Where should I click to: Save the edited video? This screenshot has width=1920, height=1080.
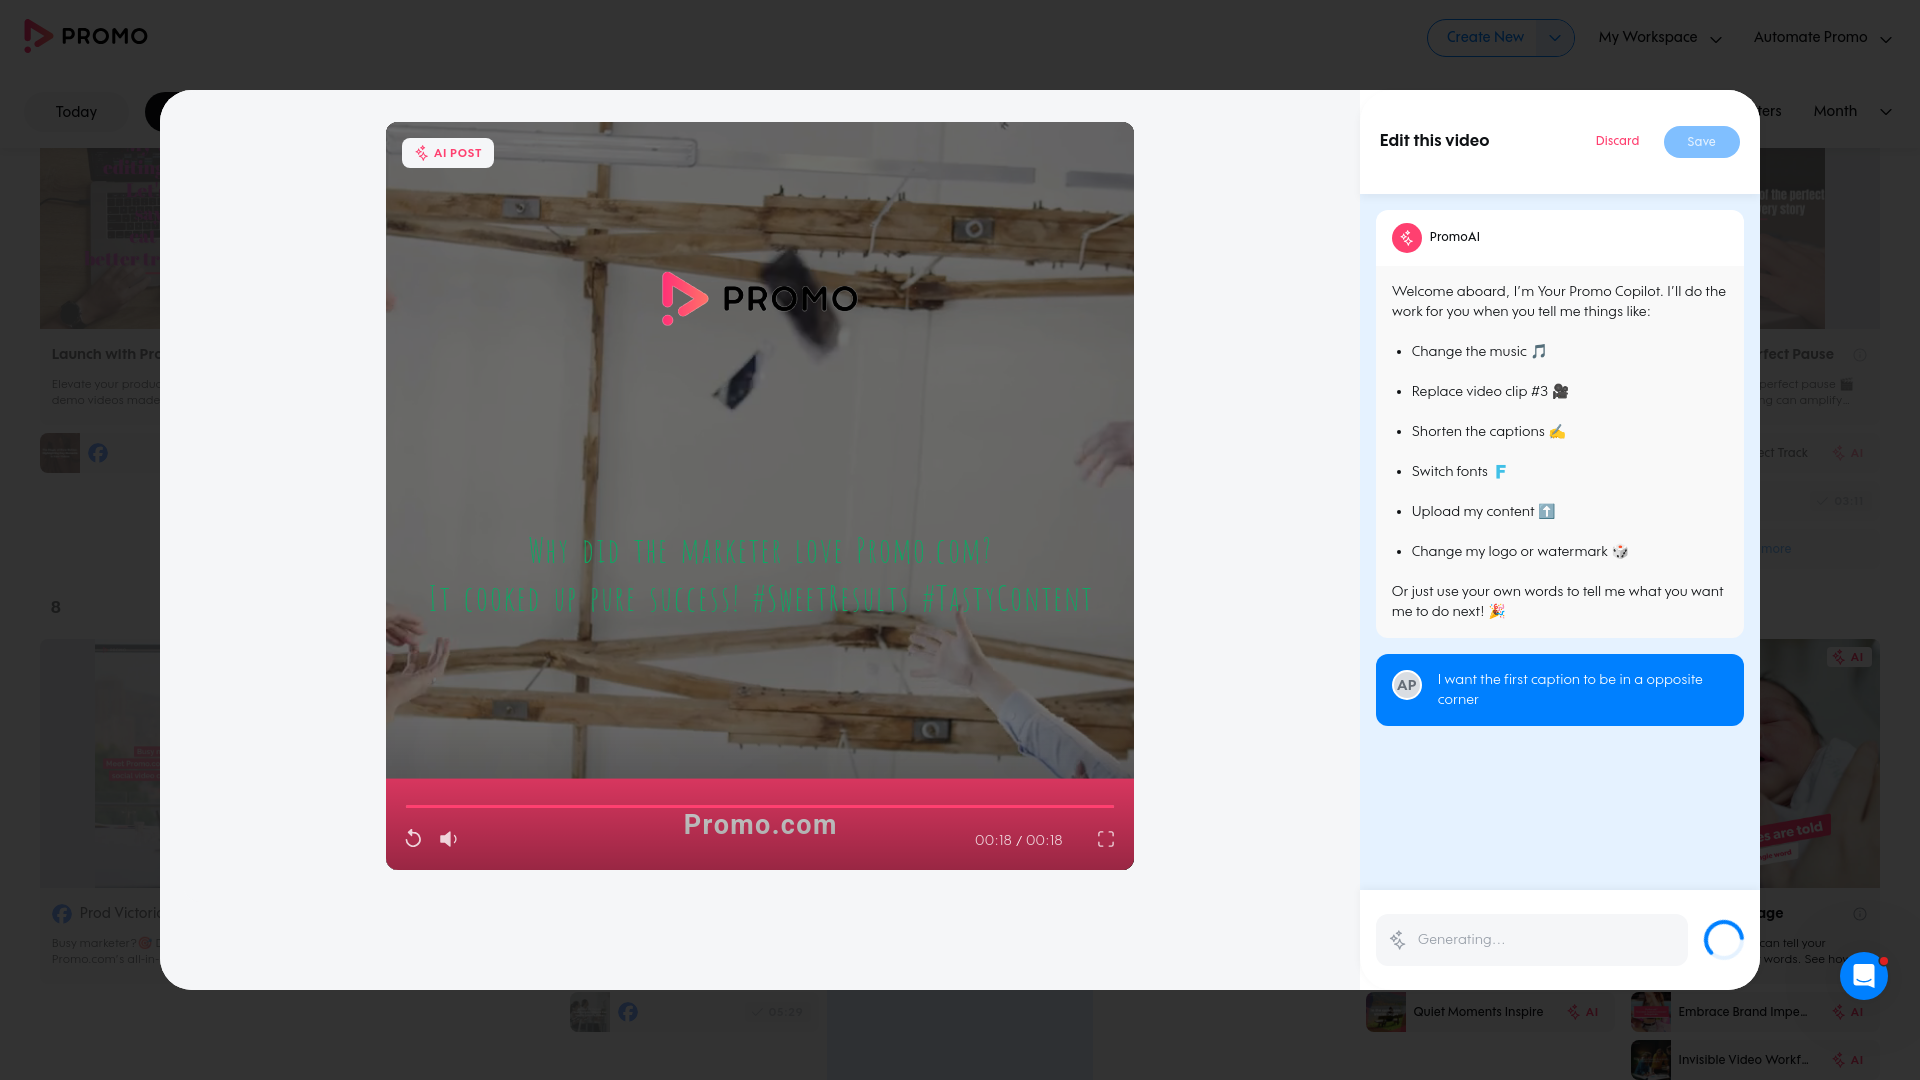coord(1701,142)
